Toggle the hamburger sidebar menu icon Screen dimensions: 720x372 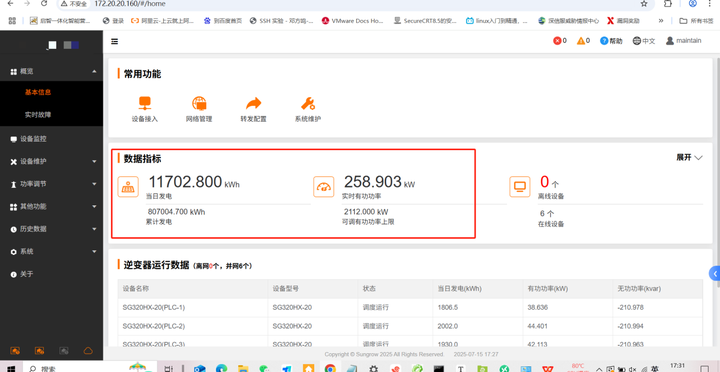115,41
